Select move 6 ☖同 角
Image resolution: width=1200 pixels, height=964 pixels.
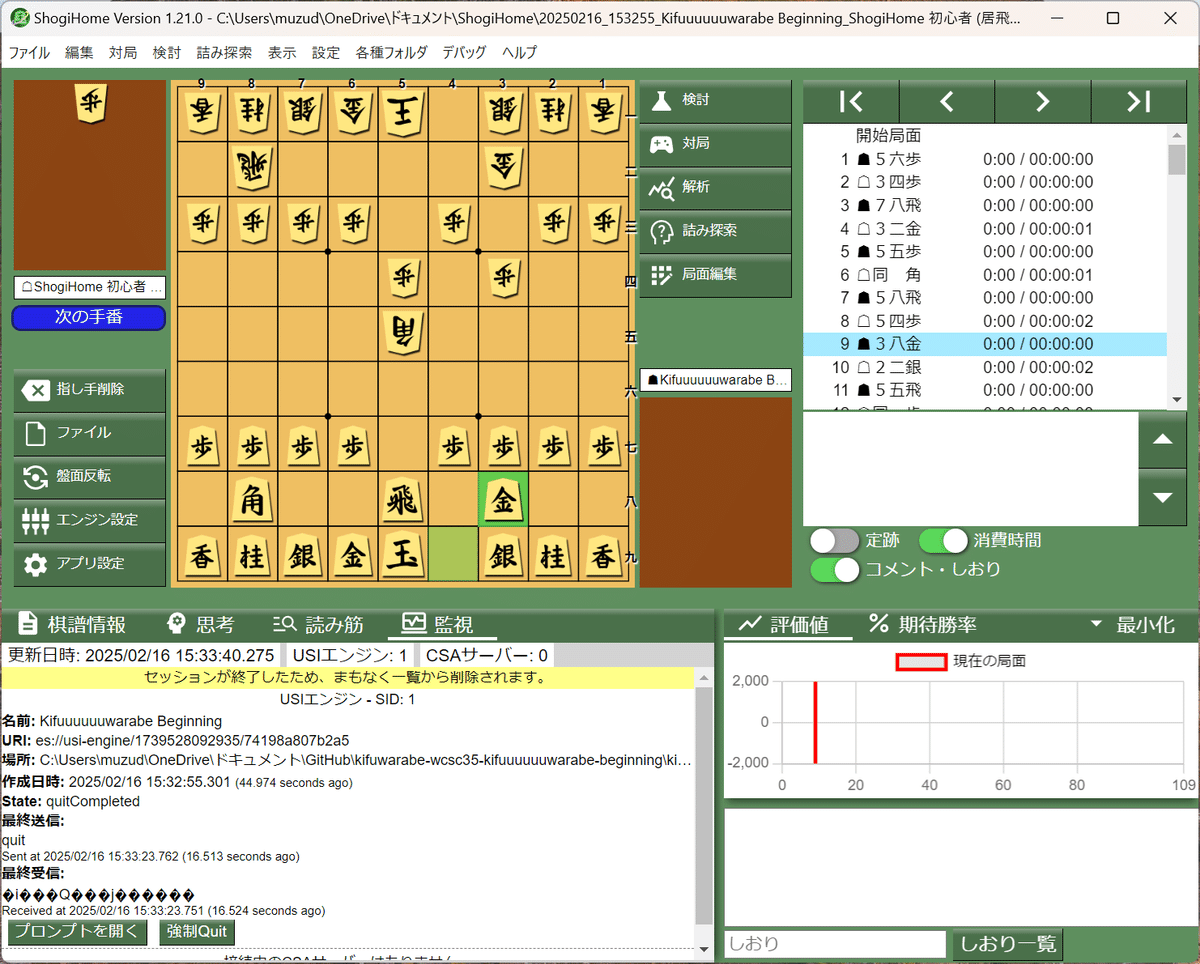pos(986,275)
